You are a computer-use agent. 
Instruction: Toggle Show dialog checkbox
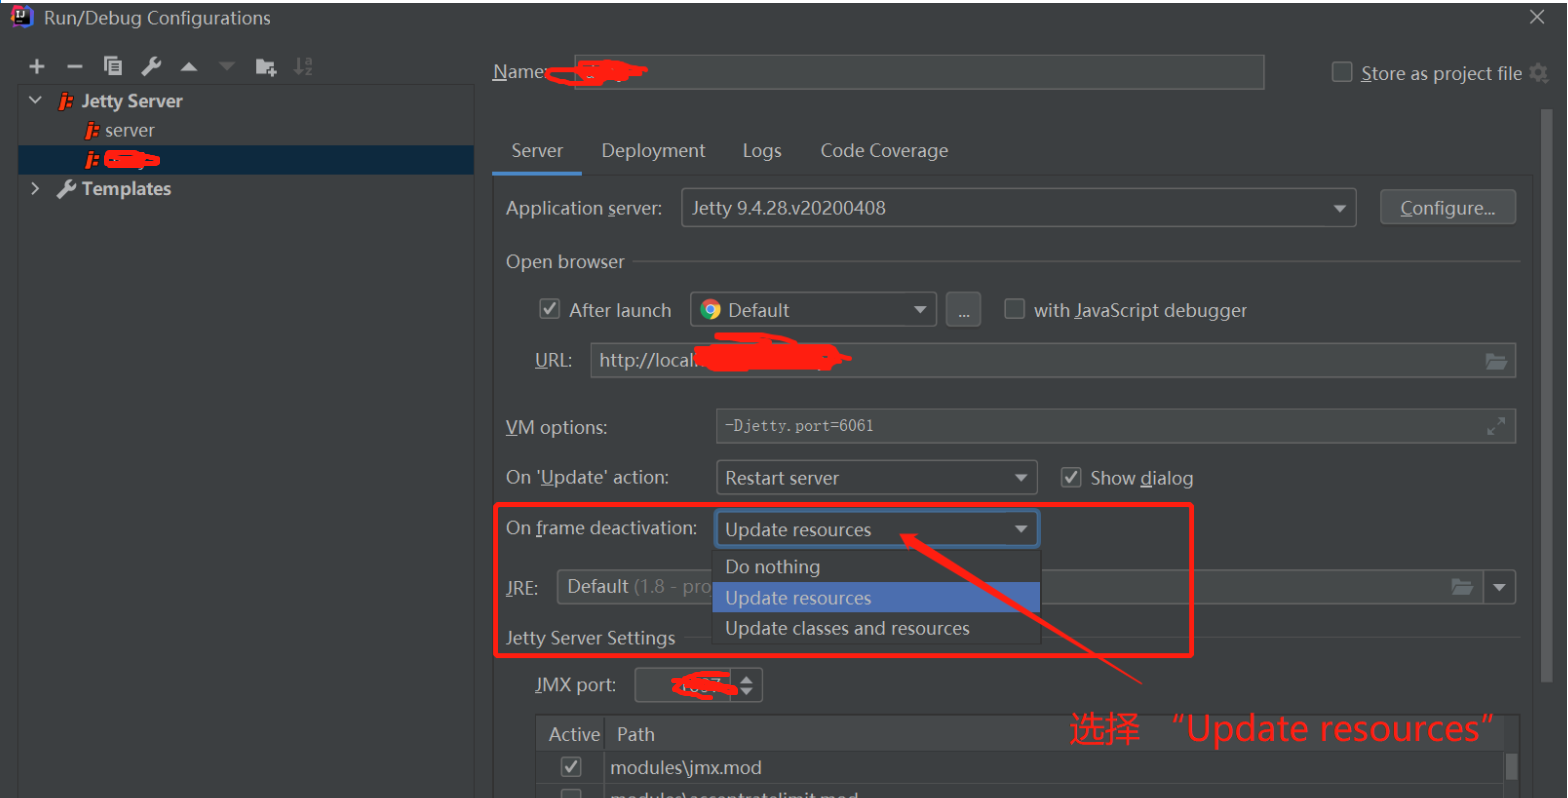click(1071, 477)
